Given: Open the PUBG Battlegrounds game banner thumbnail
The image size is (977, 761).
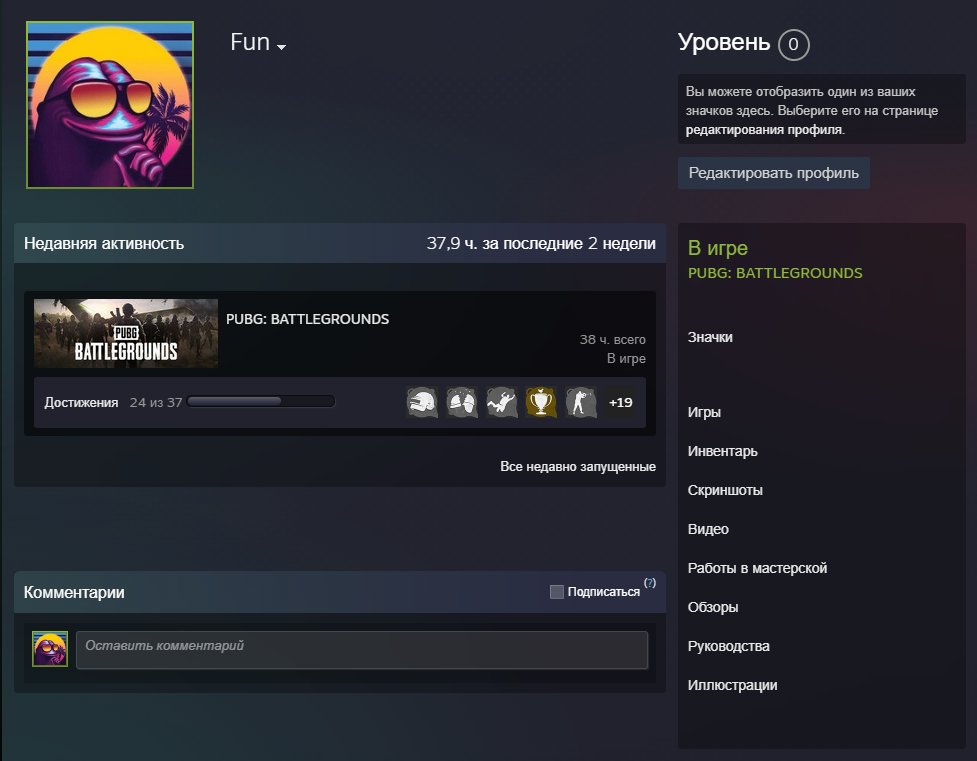Looking at the screenshot, I should [x=126, y=333].
